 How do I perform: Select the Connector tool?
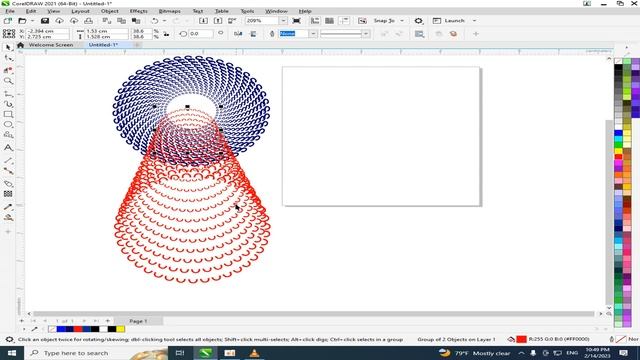pos(8,171)
